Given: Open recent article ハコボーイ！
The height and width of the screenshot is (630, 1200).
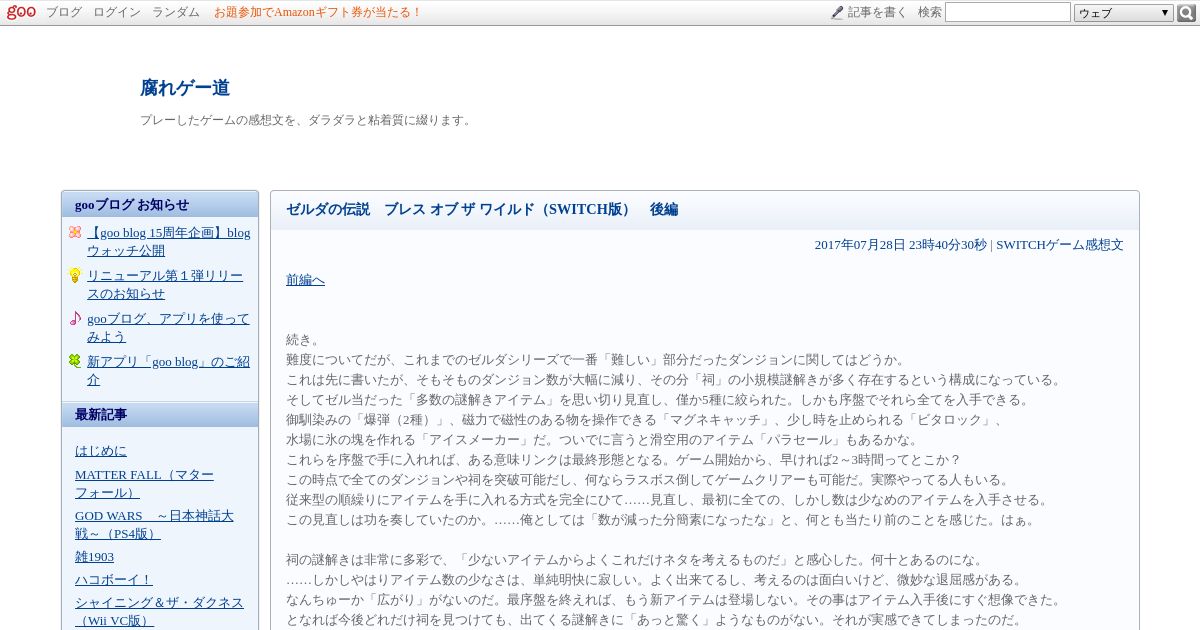Looking at the screenshot, I should pos(114,579).
